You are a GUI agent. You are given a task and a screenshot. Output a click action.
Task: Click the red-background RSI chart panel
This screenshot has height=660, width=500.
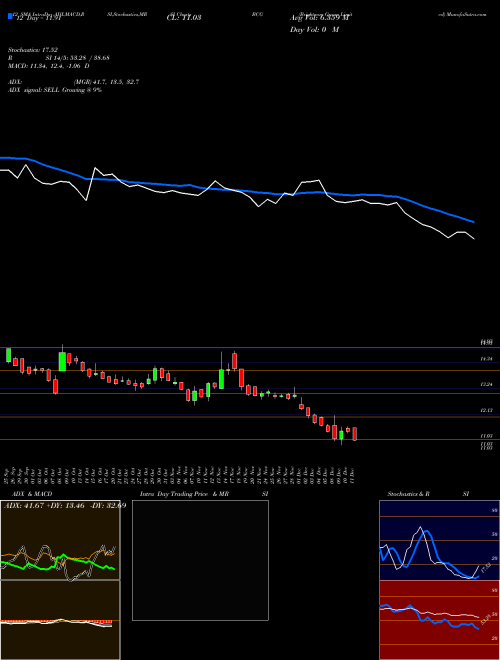click(x=439, y=620)
